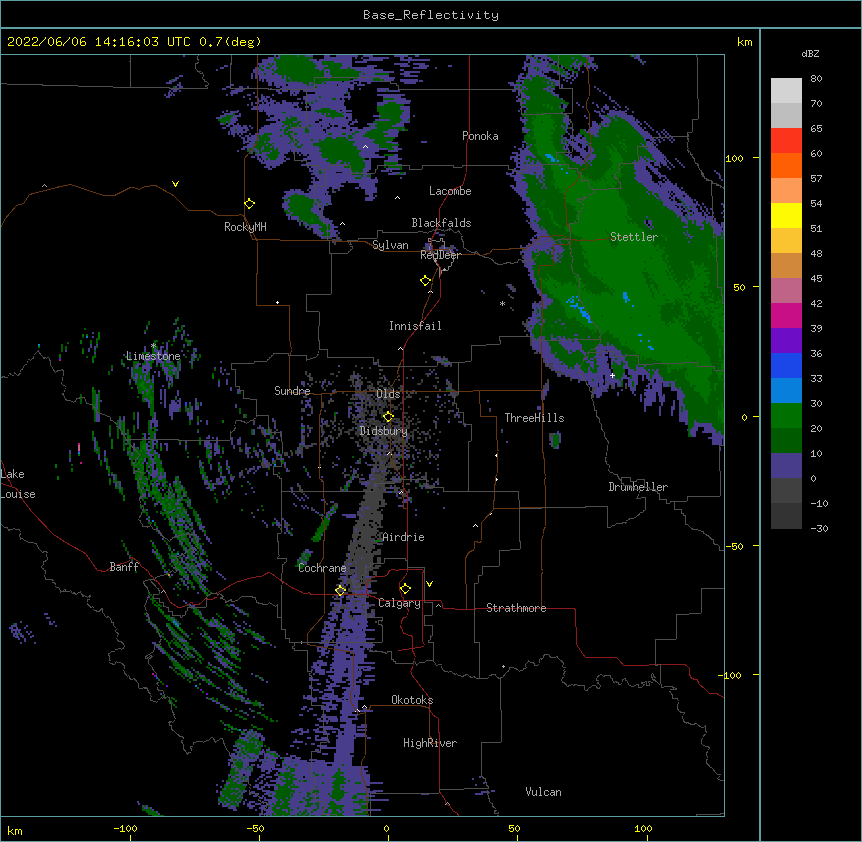Click the -30 value on dBZ legend

[x=819, y=528]
